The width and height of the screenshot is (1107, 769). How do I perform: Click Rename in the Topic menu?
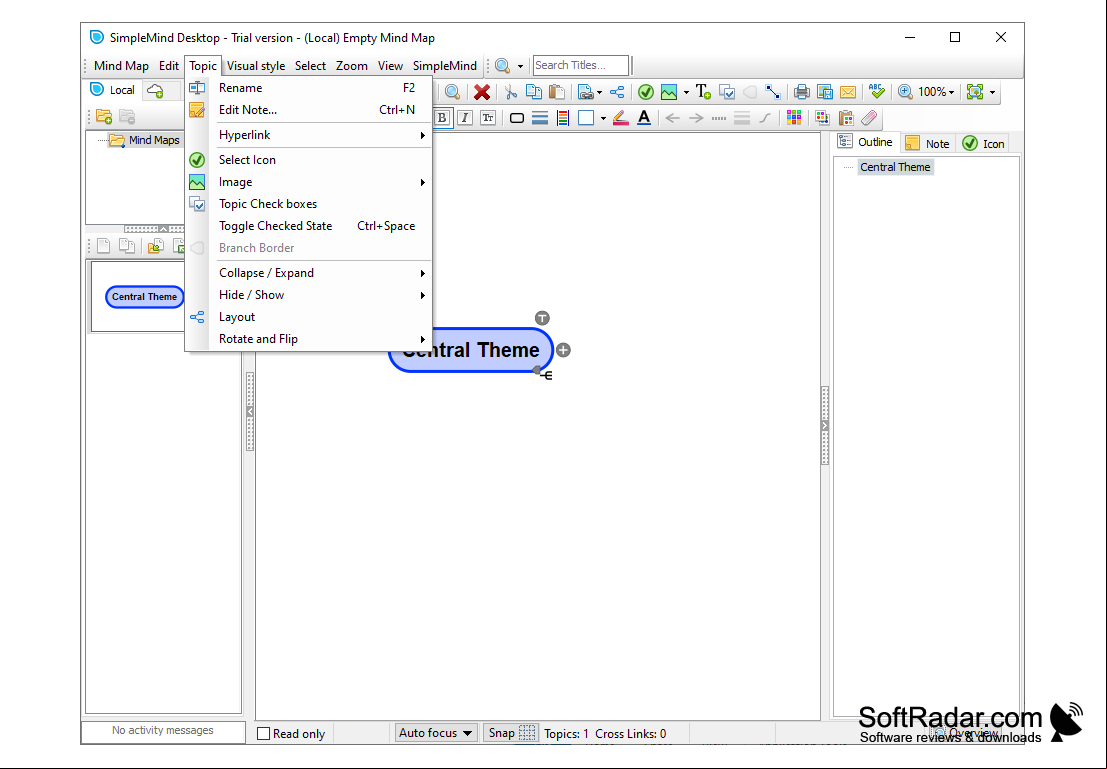(308, 88)
